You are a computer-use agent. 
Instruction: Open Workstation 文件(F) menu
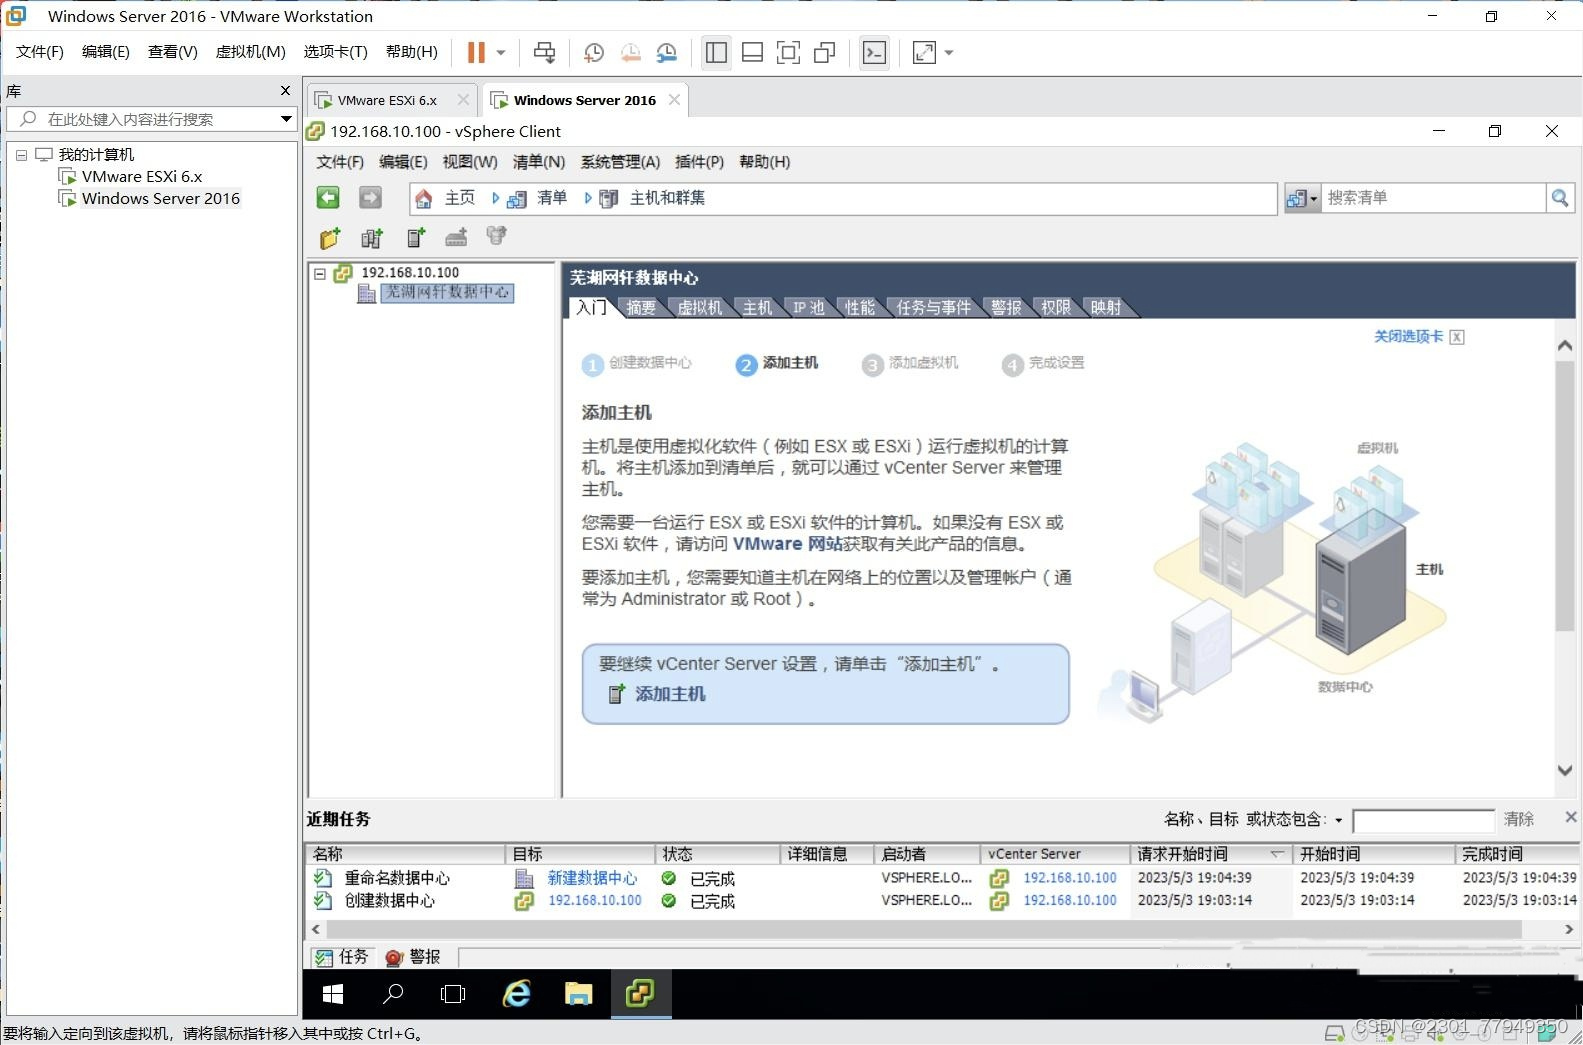pyautogui.click(x=40, y=52)
